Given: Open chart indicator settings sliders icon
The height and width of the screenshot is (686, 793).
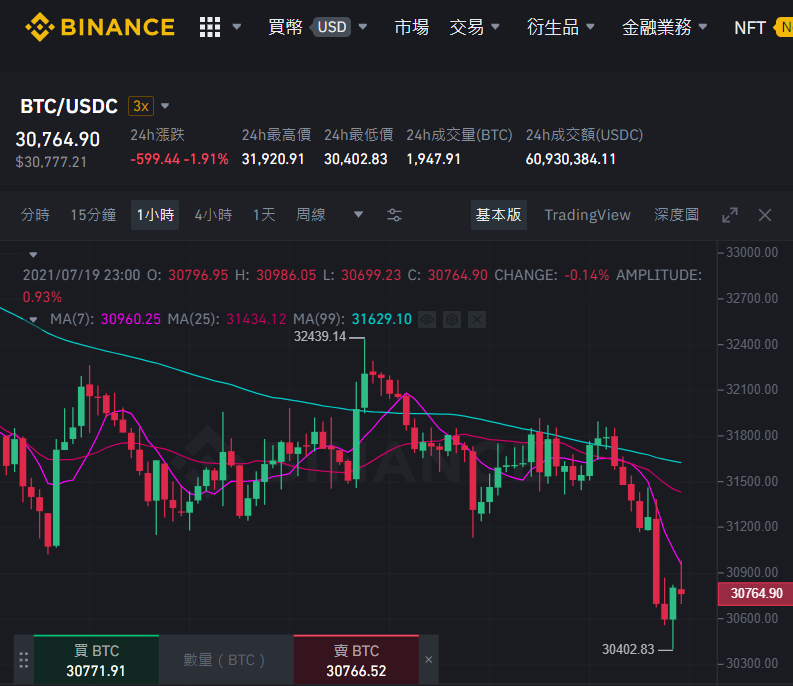Looking at the screenshot, I should (x=394, y=215).
